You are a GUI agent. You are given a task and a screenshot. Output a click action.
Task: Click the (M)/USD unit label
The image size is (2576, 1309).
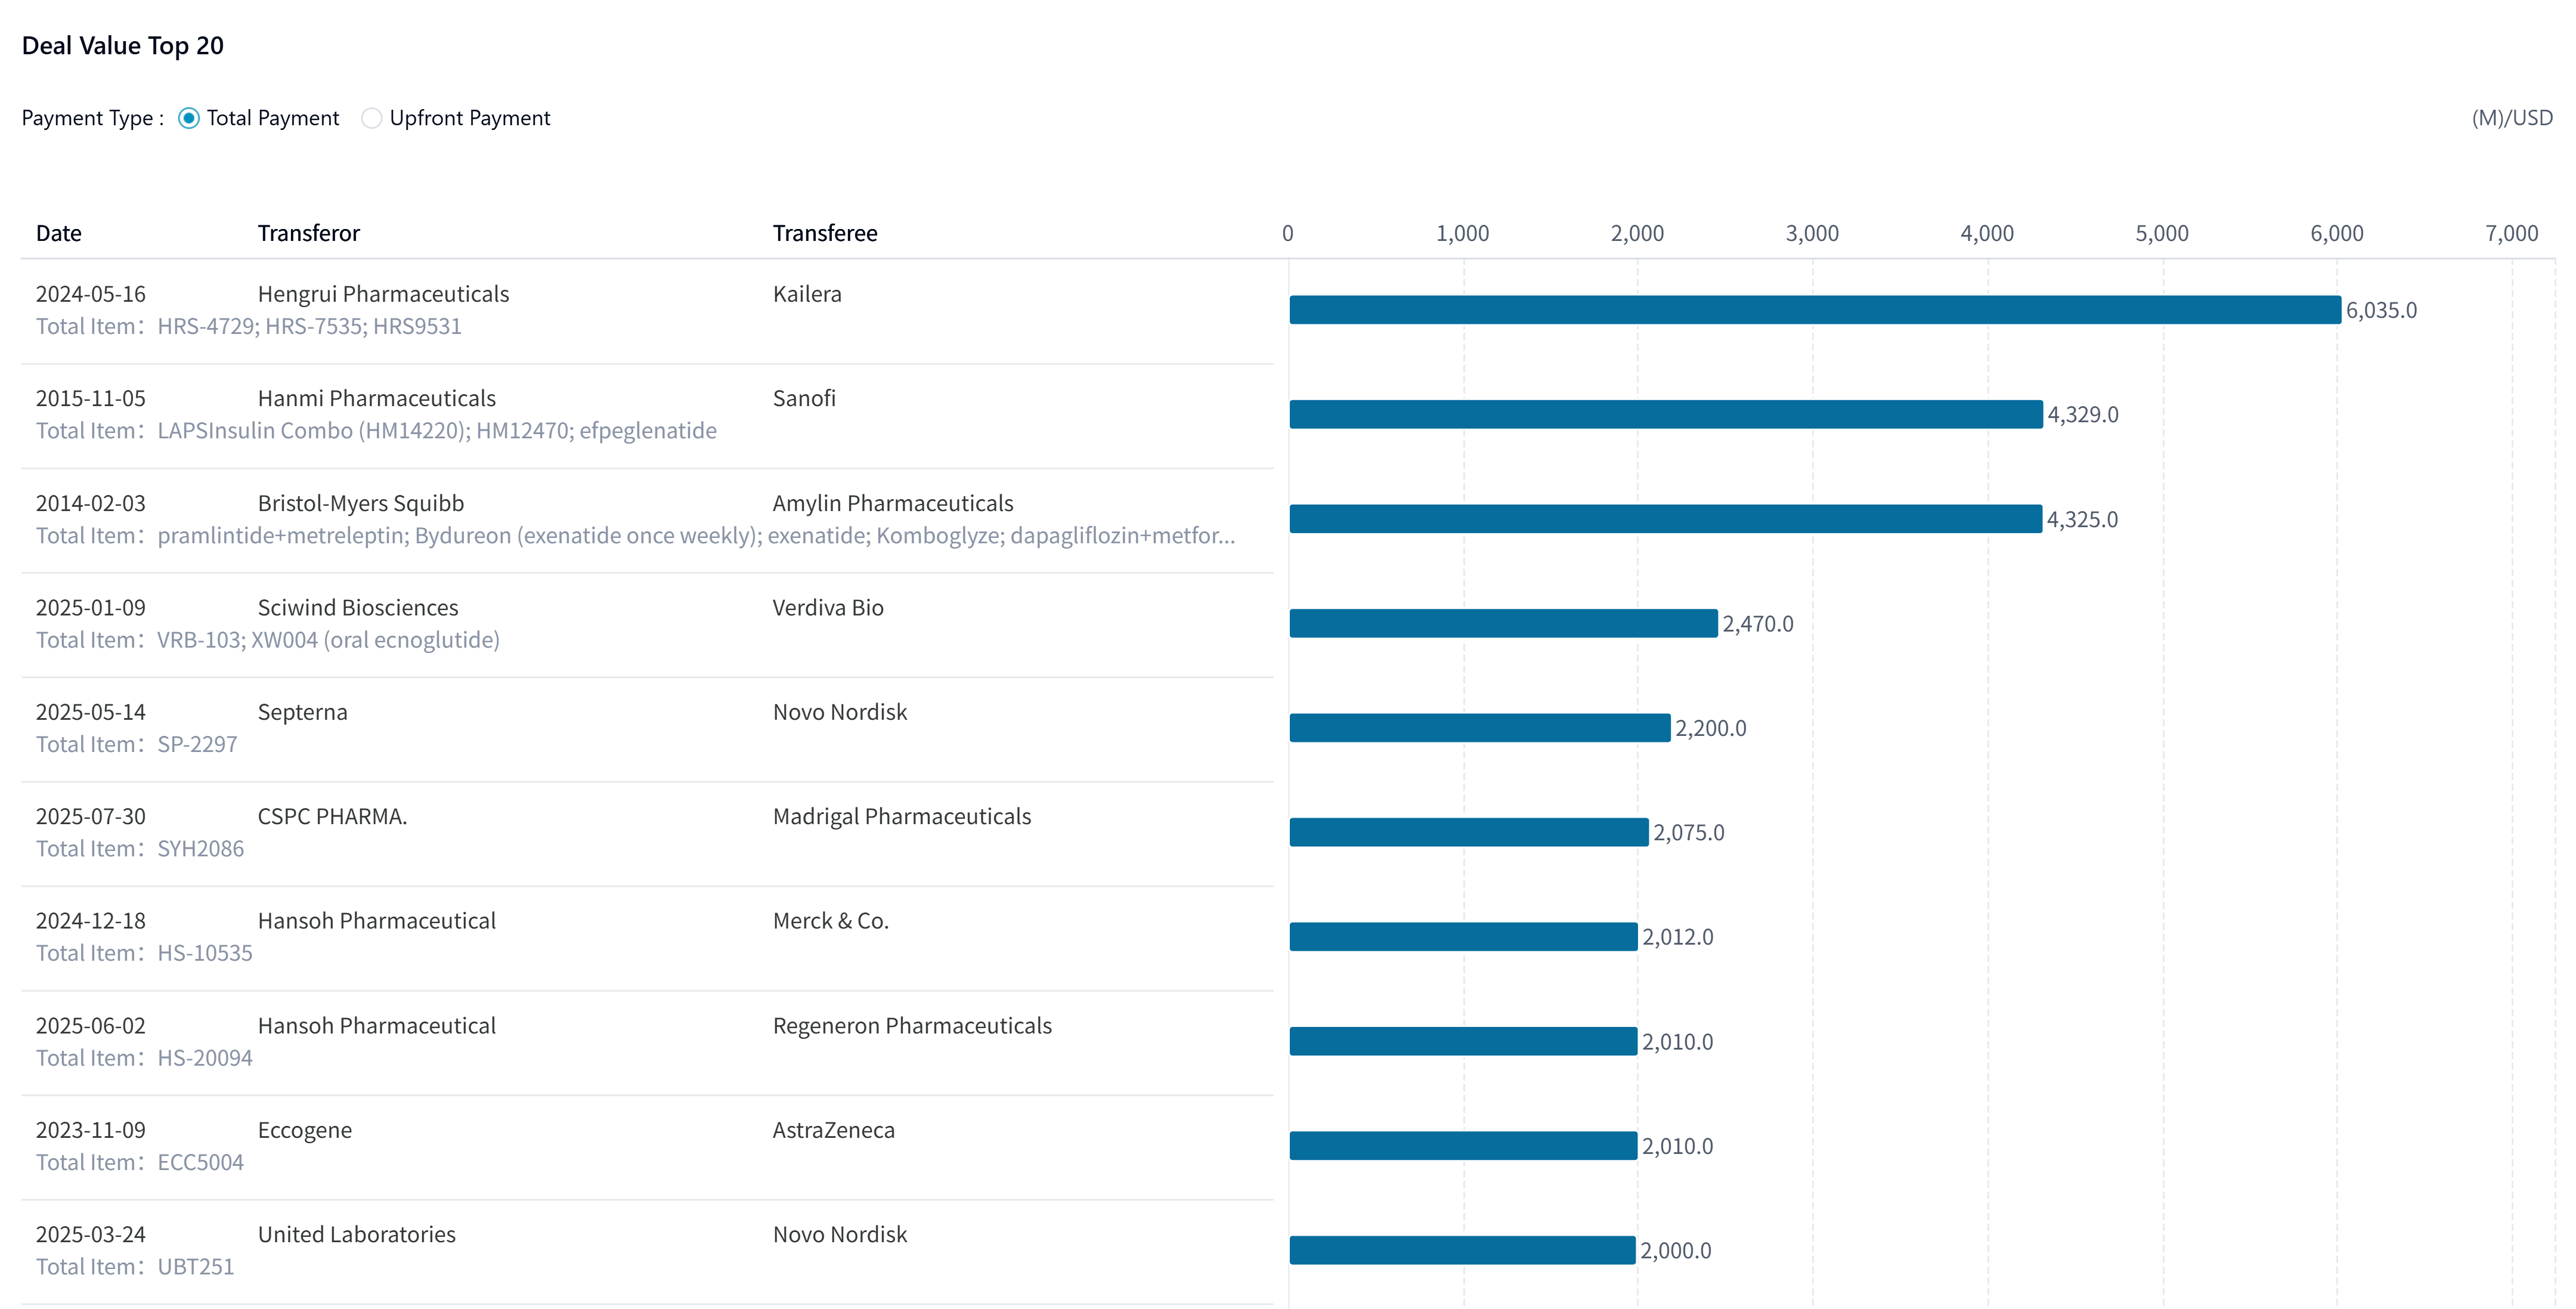coord(2512,118)
